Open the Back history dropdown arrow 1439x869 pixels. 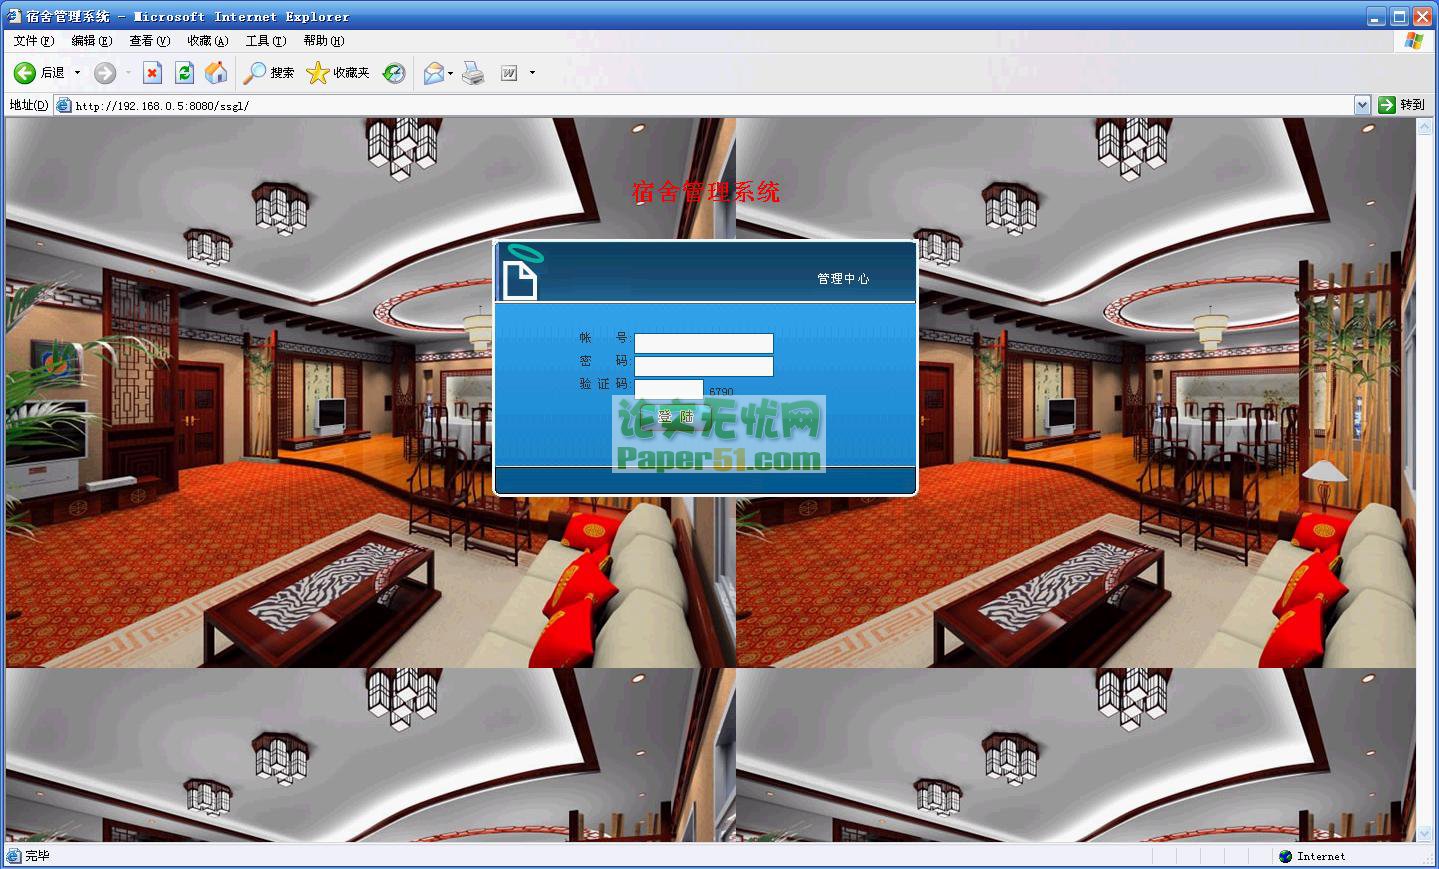coord(77,73)
